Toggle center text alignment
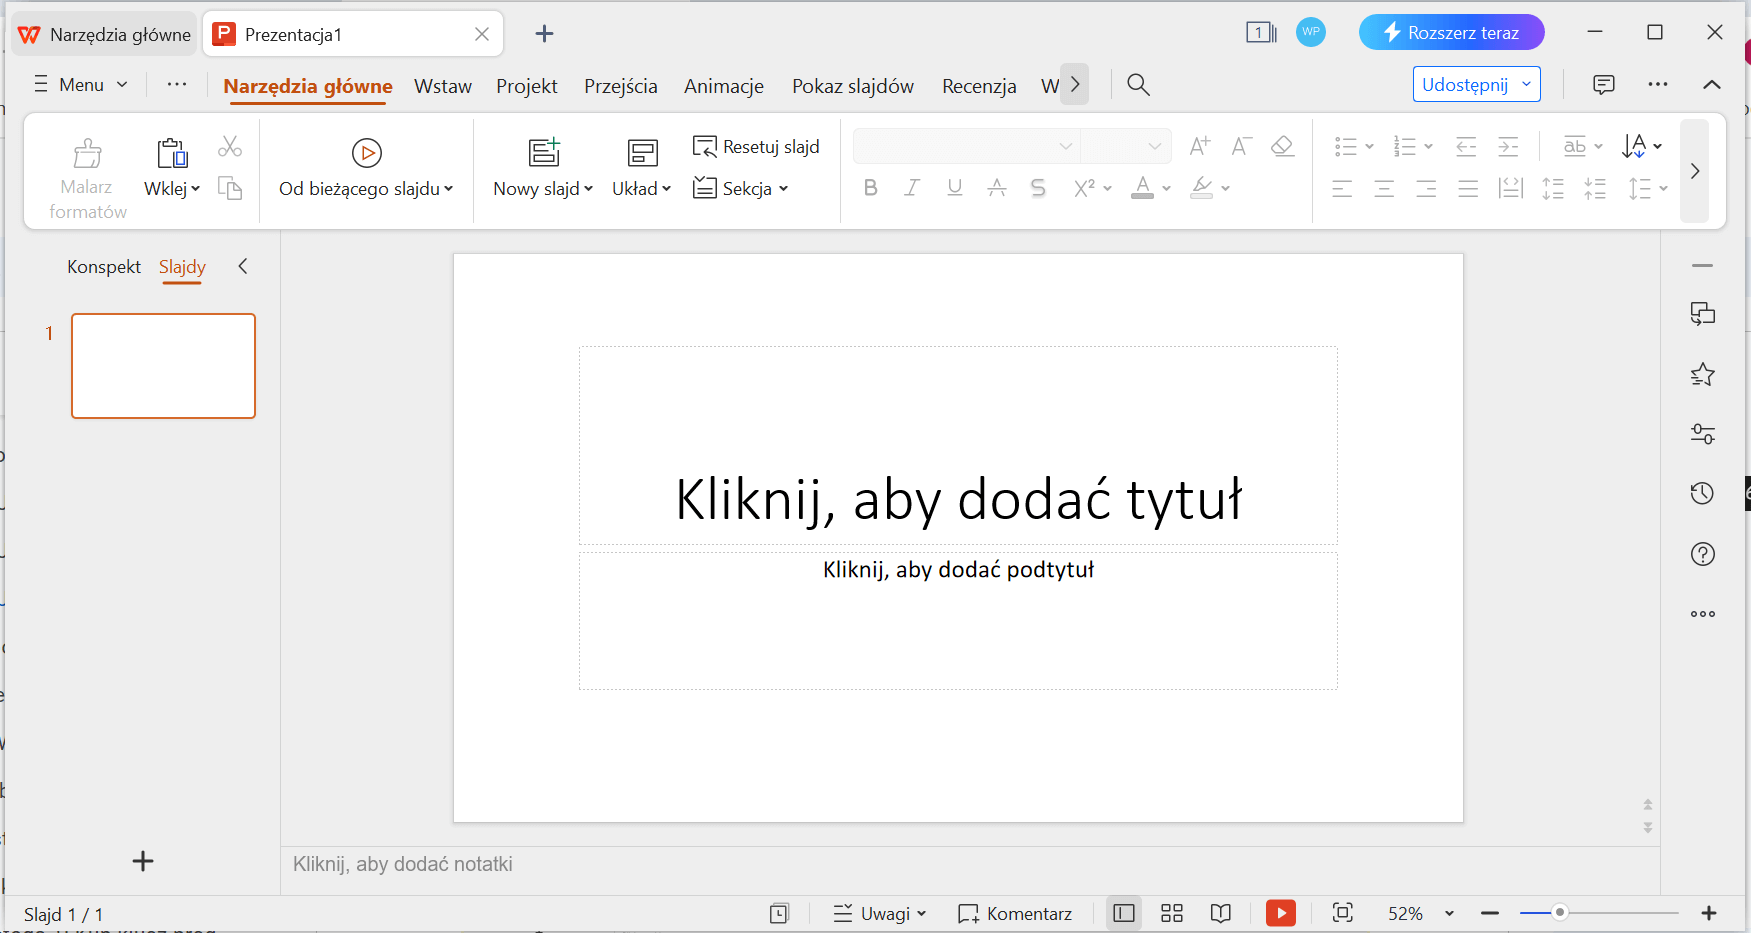Image resolution: width=1751 pixels, height=933 pixels. point(1384,188)
